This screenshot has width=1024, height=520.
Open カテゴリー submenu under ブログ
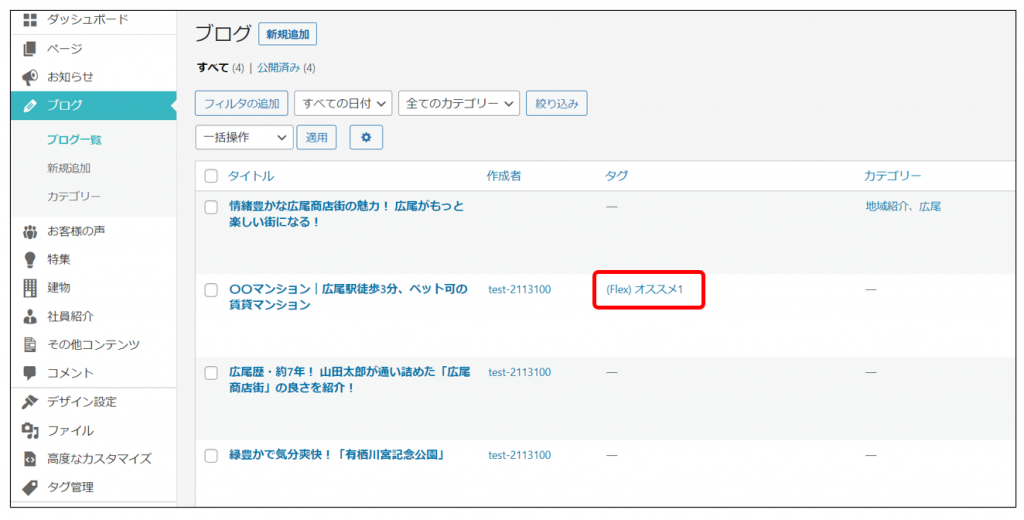coord(74,196)
